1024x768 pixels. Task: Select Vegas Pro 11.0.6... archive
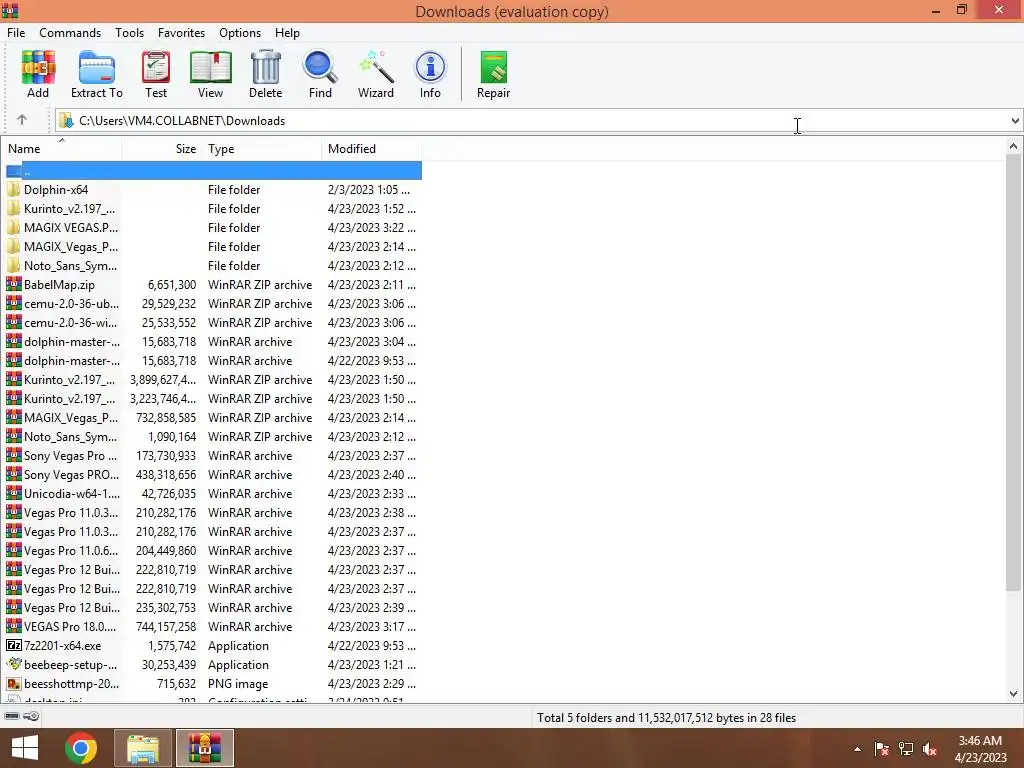pyautogui.click(x=214, y=550)
